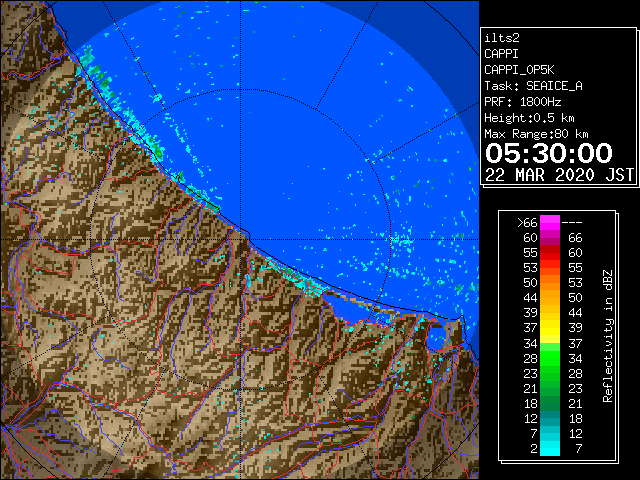Pick the light green 28–34 dBZ swatch

tap(550, 358)
